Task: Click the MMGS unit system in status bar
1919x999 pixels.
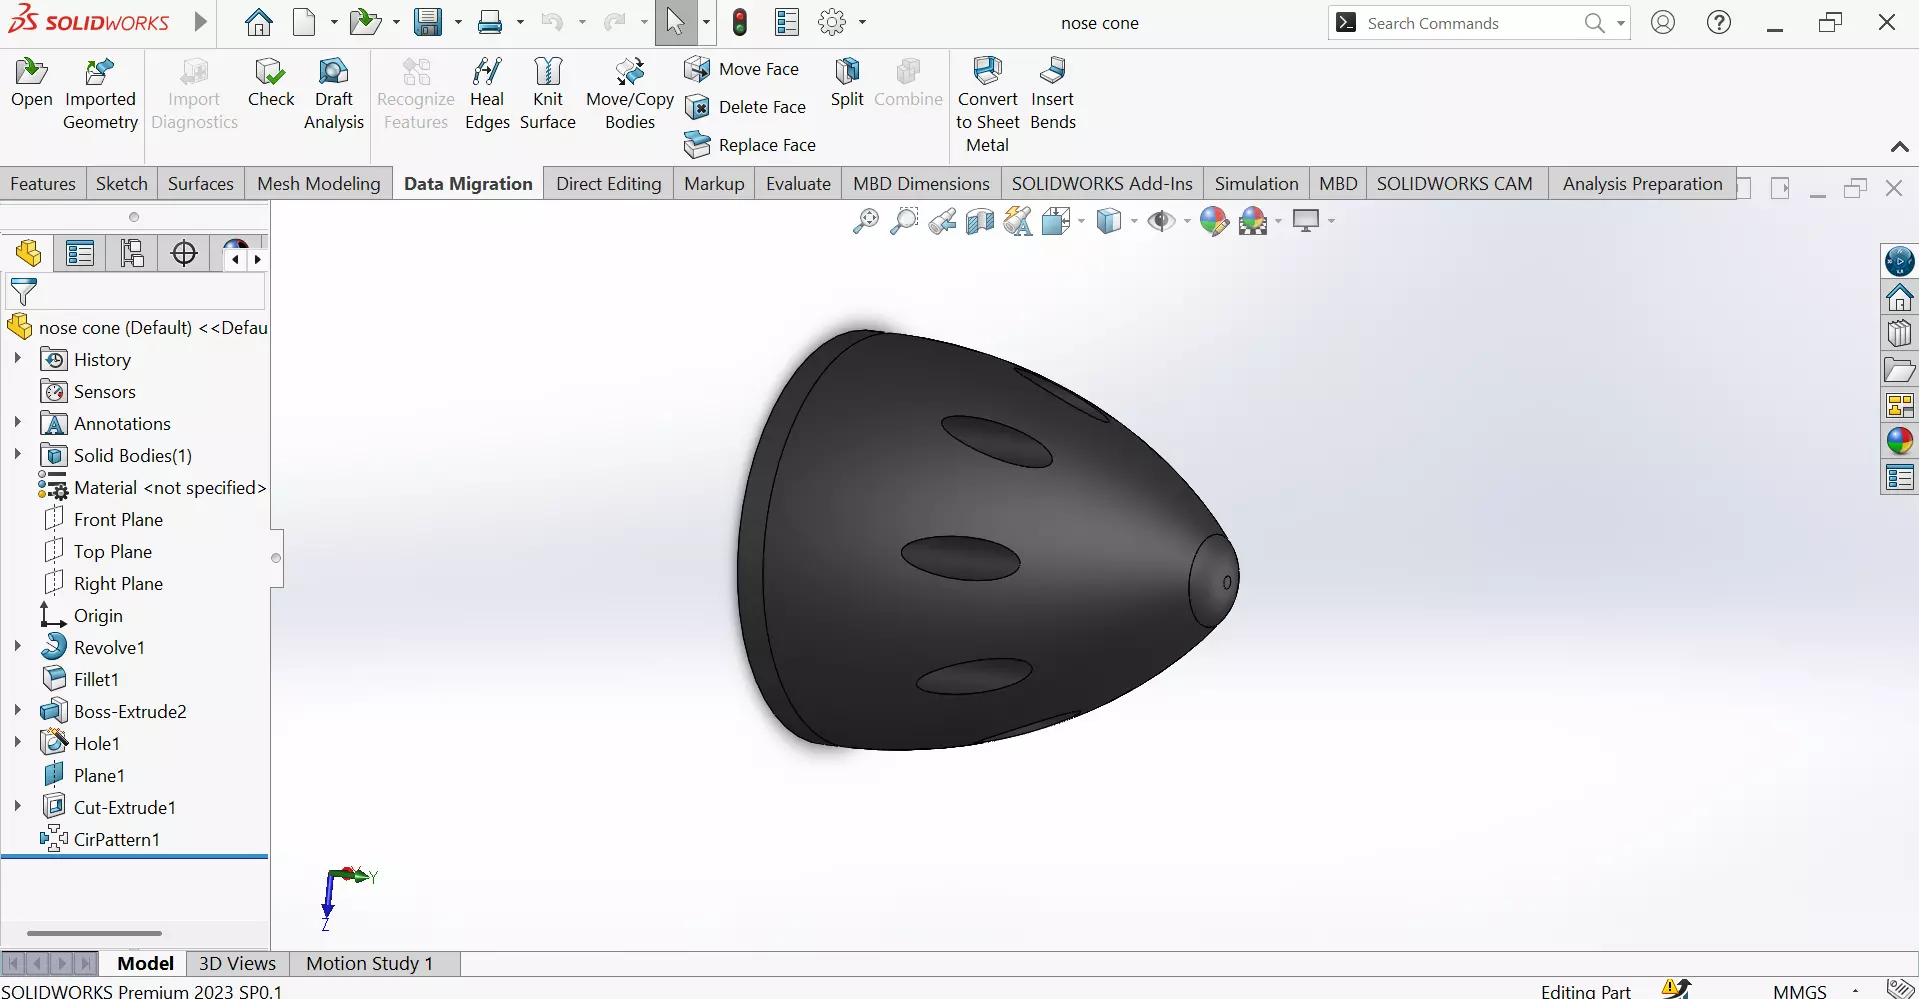Action: tap(1799, 990)
